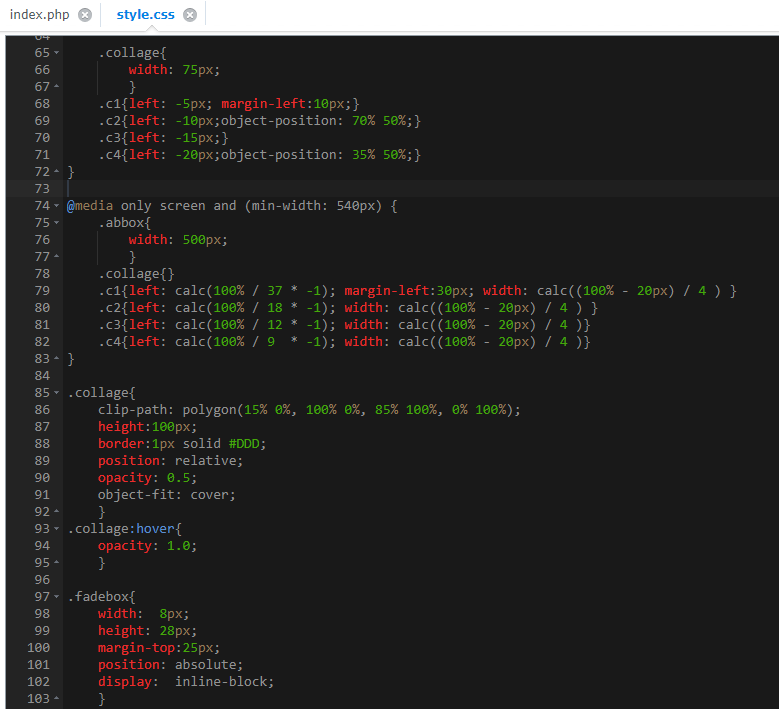Click the fold end marker at line 67
The width and height of the screenshot is (779, 709).
(57, 86)
